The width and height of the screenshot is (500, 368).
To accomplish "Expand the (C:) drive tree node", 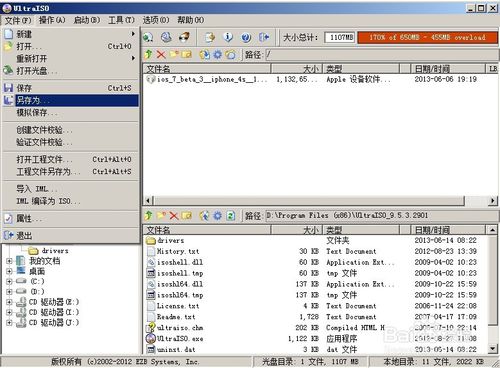I will click(9, 282).
